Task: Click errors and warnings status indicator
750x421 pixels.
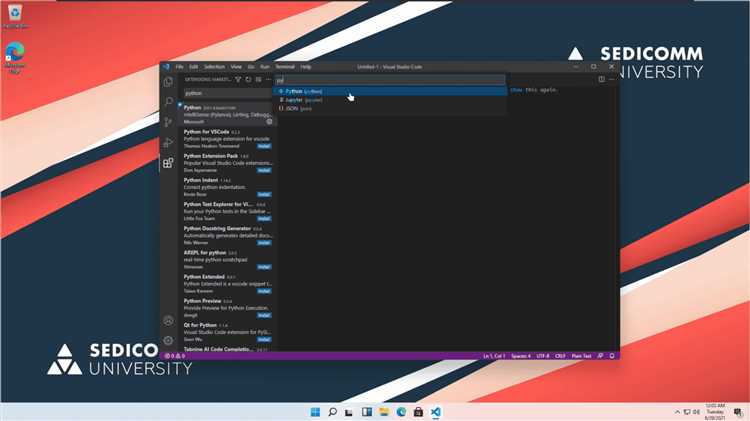Action: click(x=175, y=356)
